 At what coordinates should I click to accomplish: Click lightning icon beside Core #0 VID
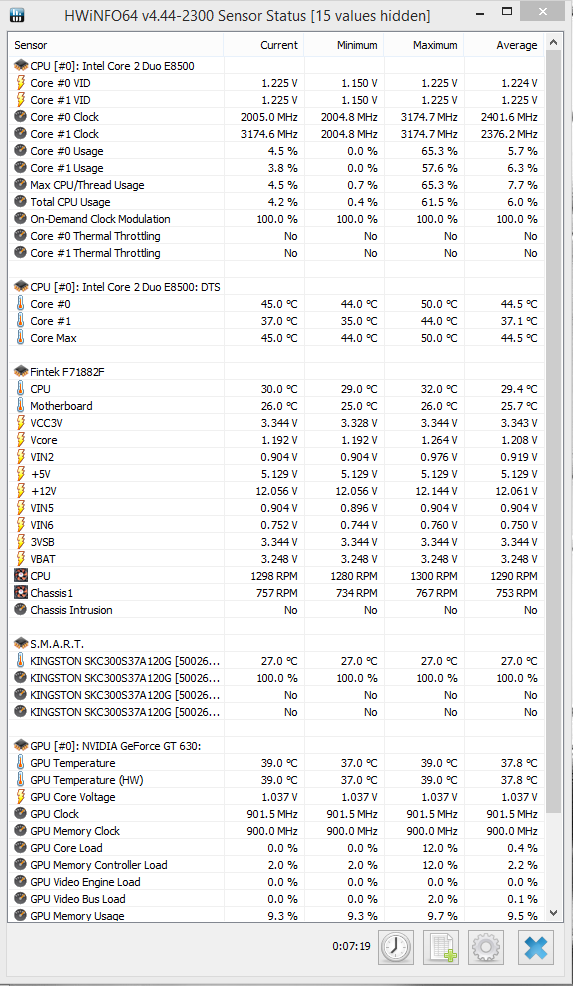click(21, 82)
